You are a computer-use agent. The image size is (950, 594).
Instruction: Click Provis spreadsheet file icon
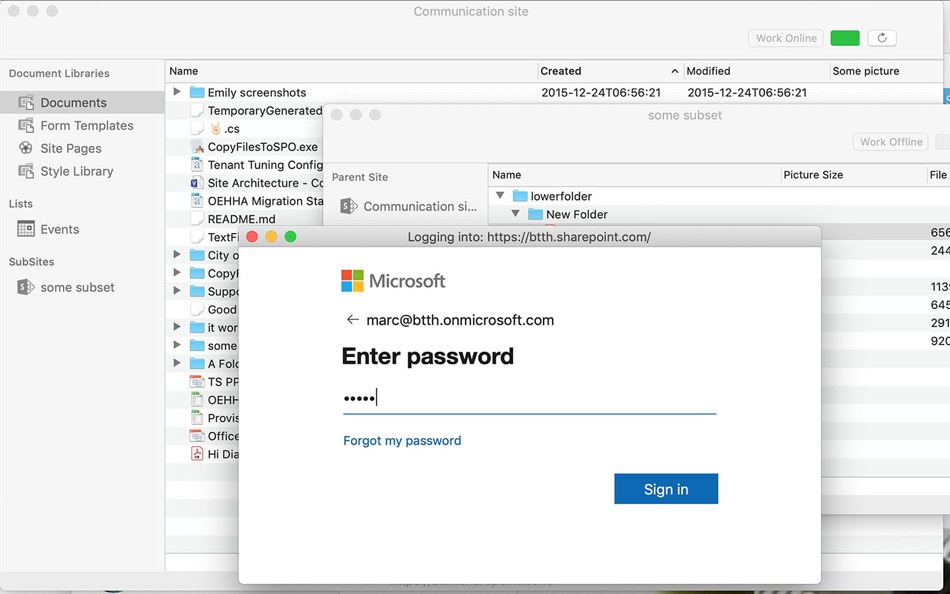point(197,418)
